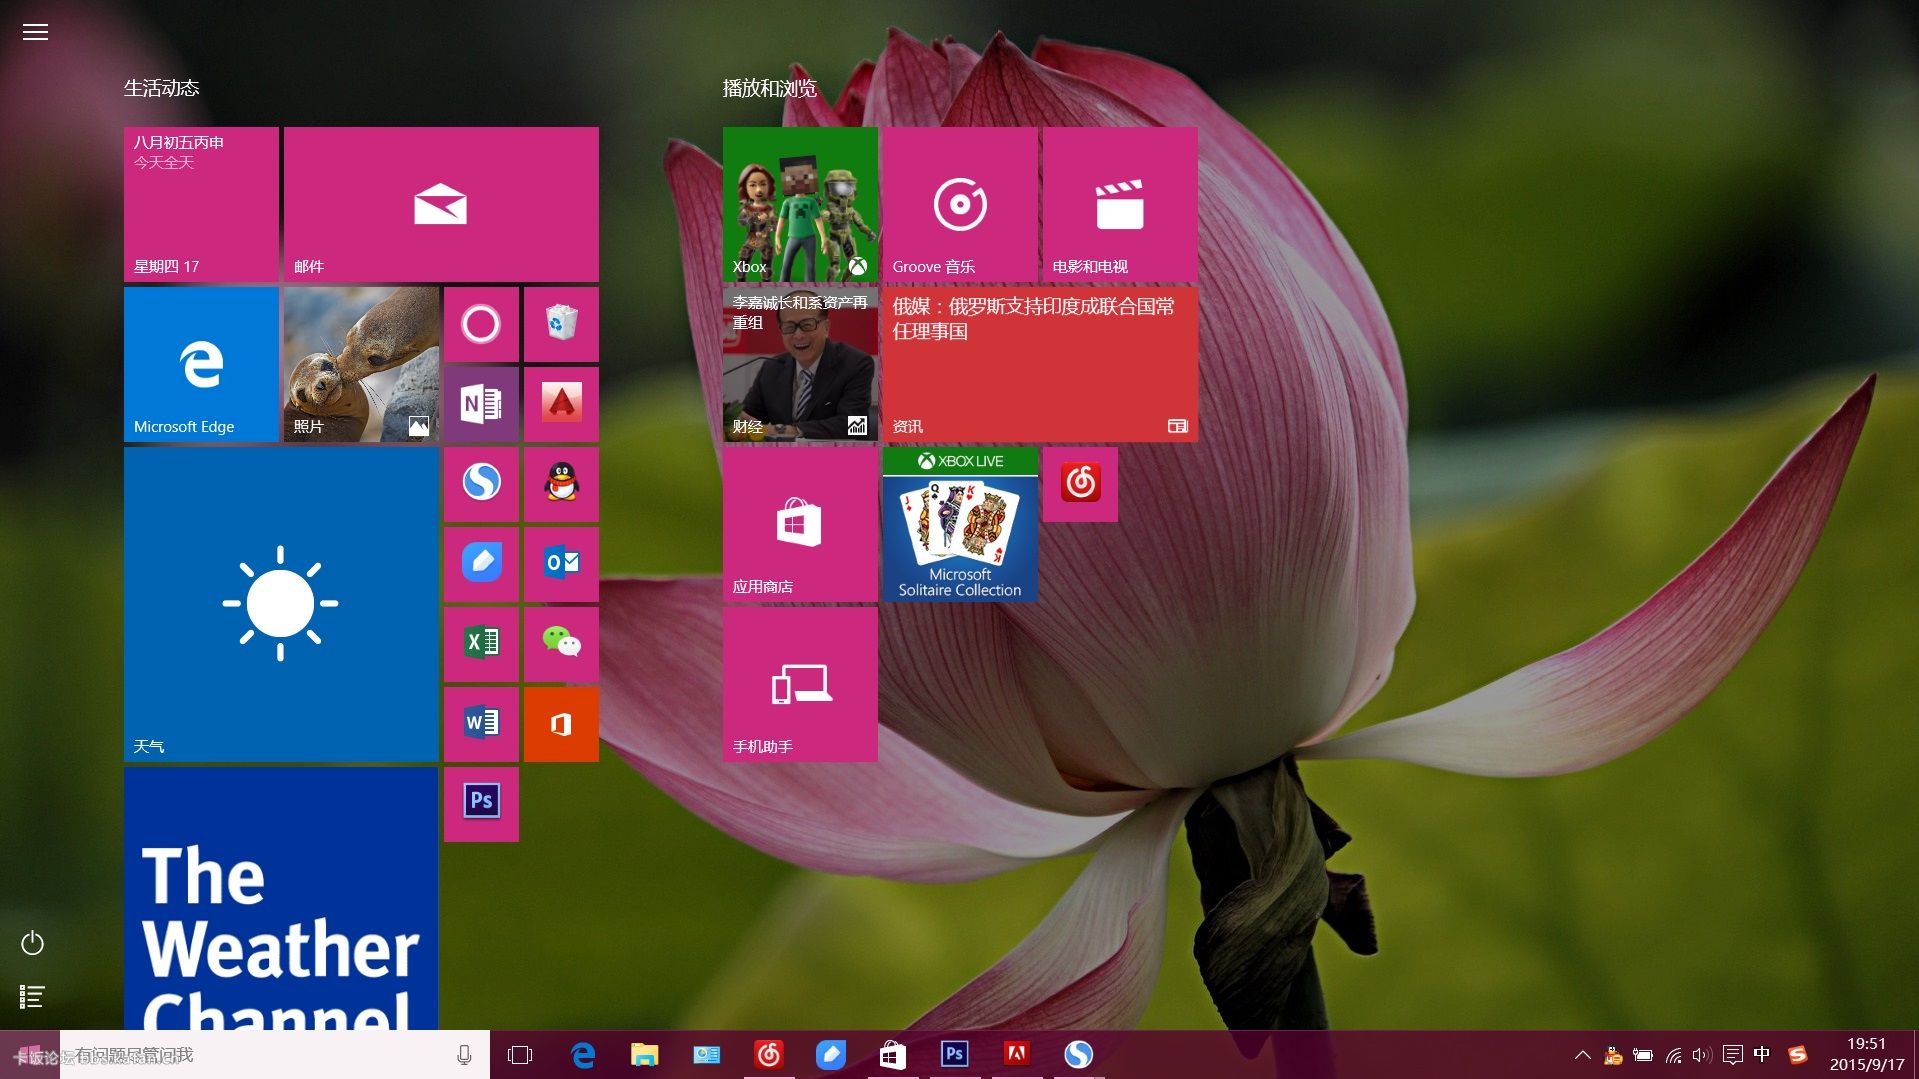Open Adobe app from the taskbar
Image resolution: width=1919 pixels, height=1079 pixels.
coord(1017,1055)
